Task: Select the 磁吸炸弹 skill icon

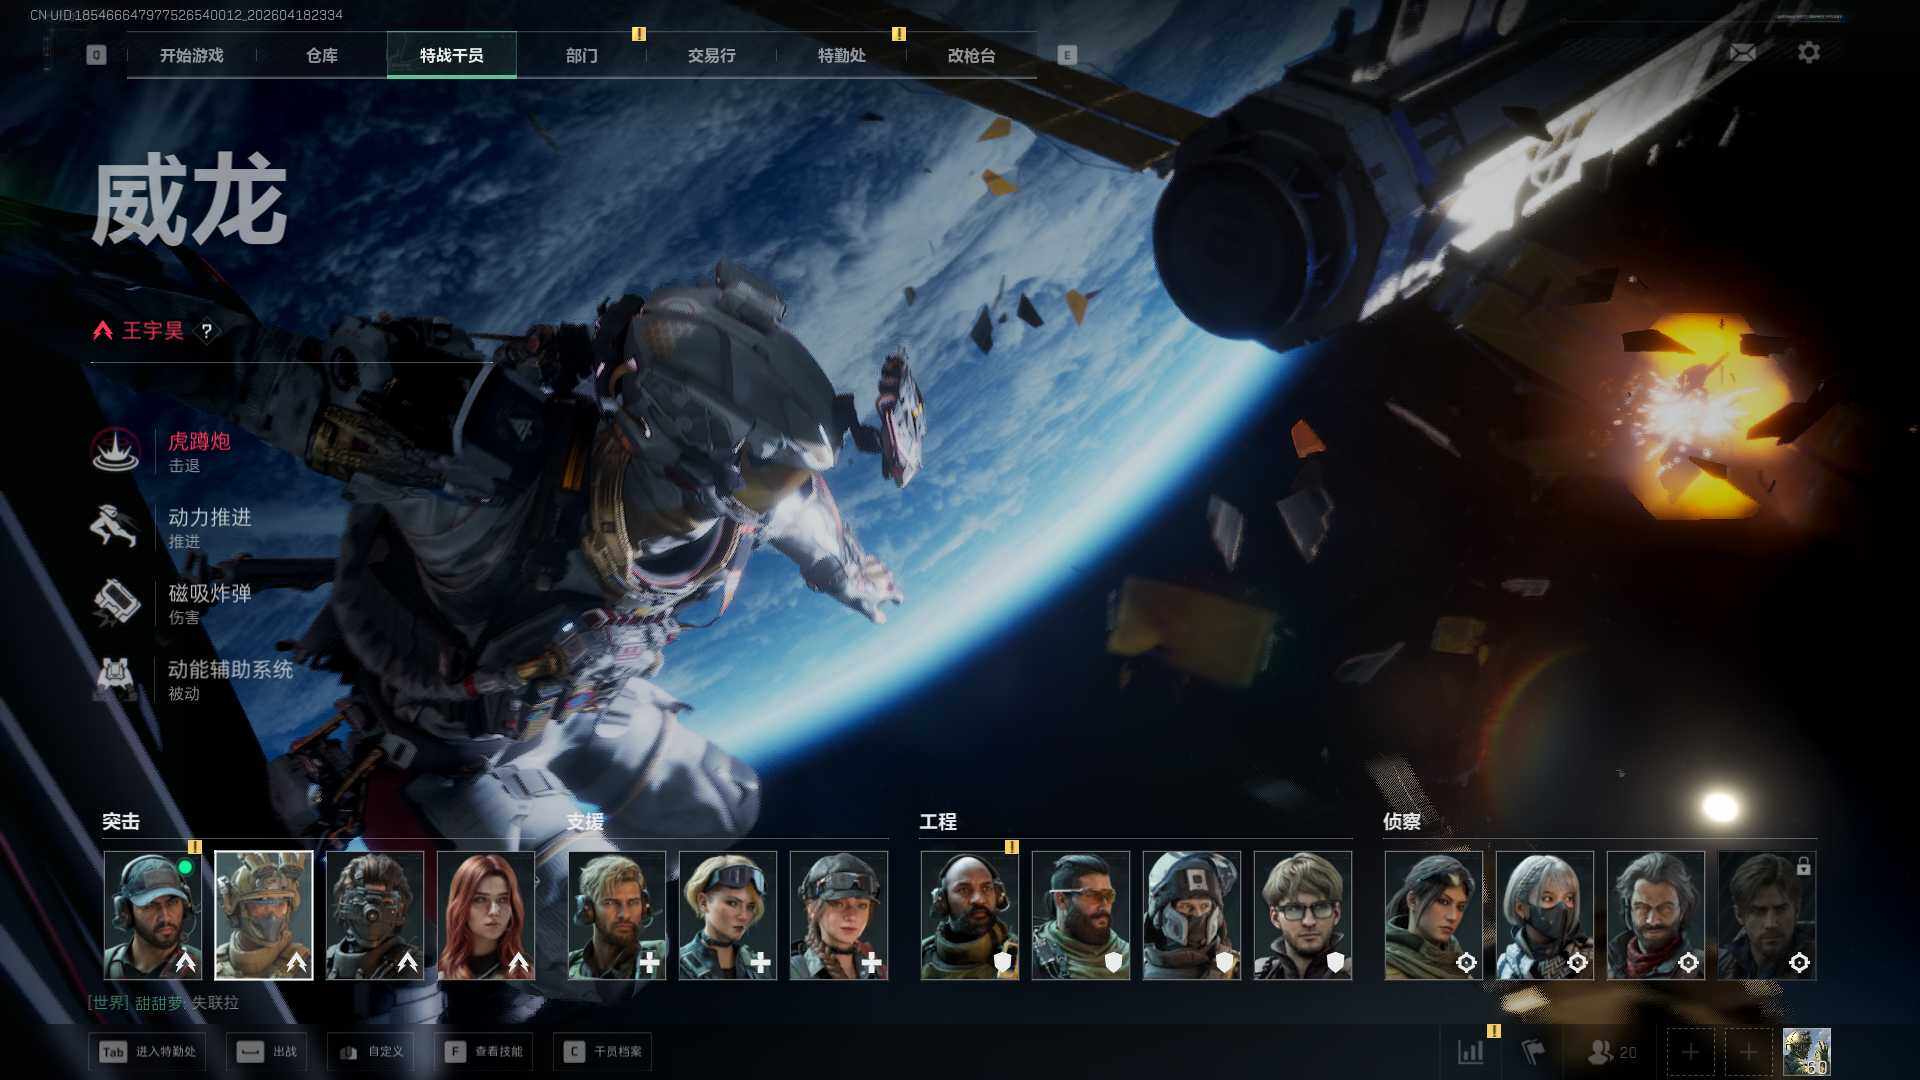Action: pyautogui.click(x=116, y=602)
